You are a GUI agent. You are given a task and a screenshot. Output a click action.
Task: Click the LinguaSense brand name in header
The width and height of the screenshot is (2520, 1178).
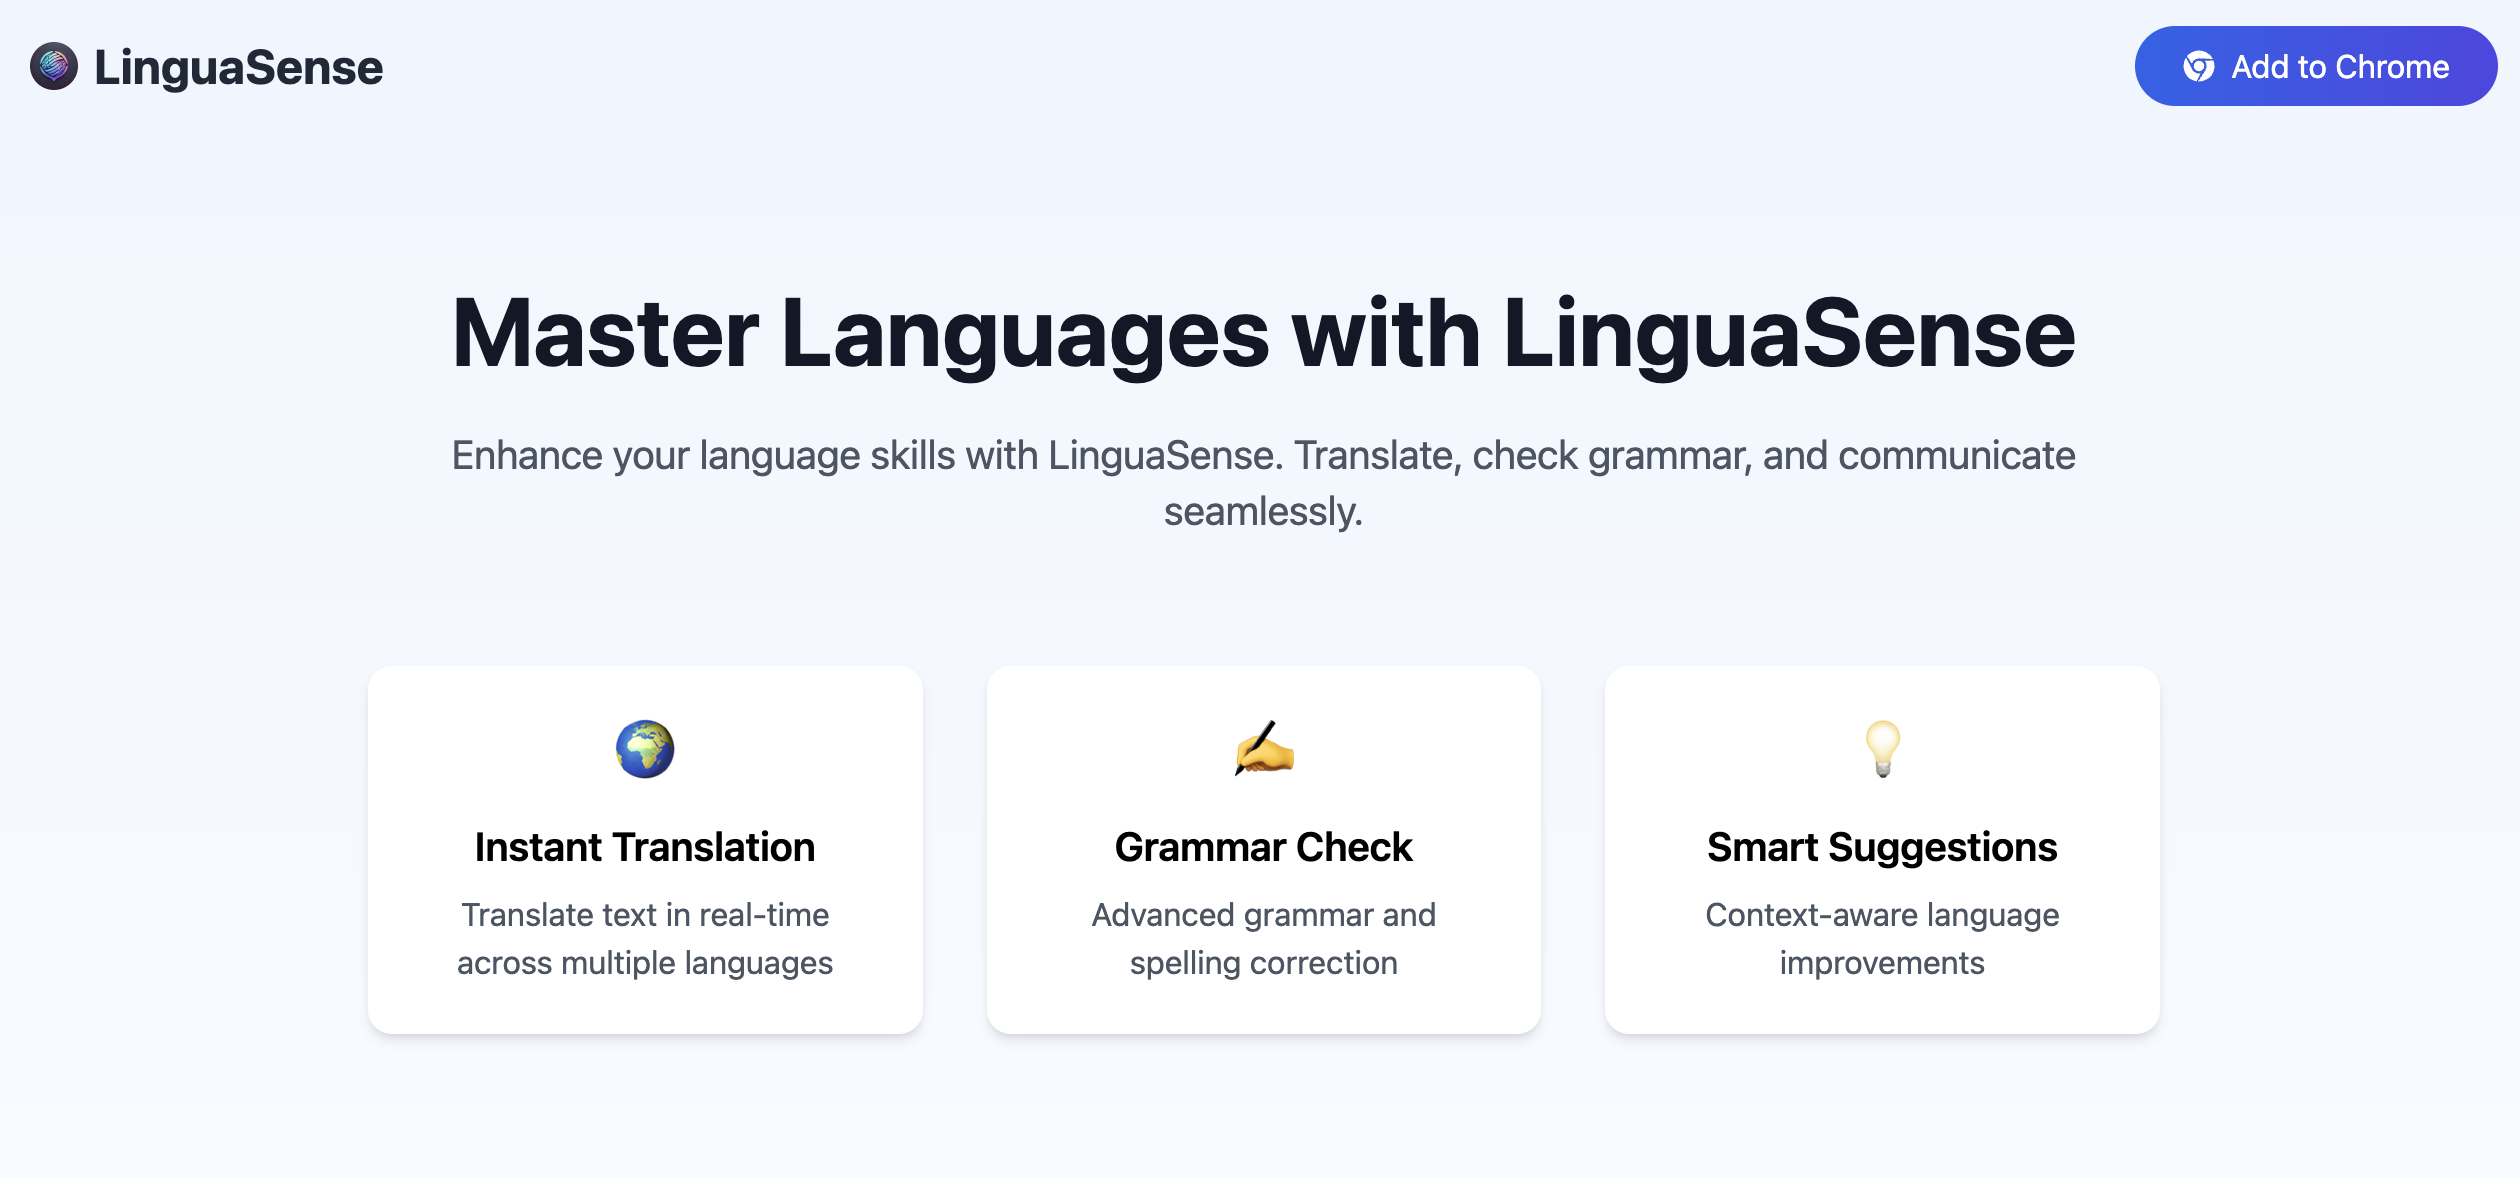[238, 68]
